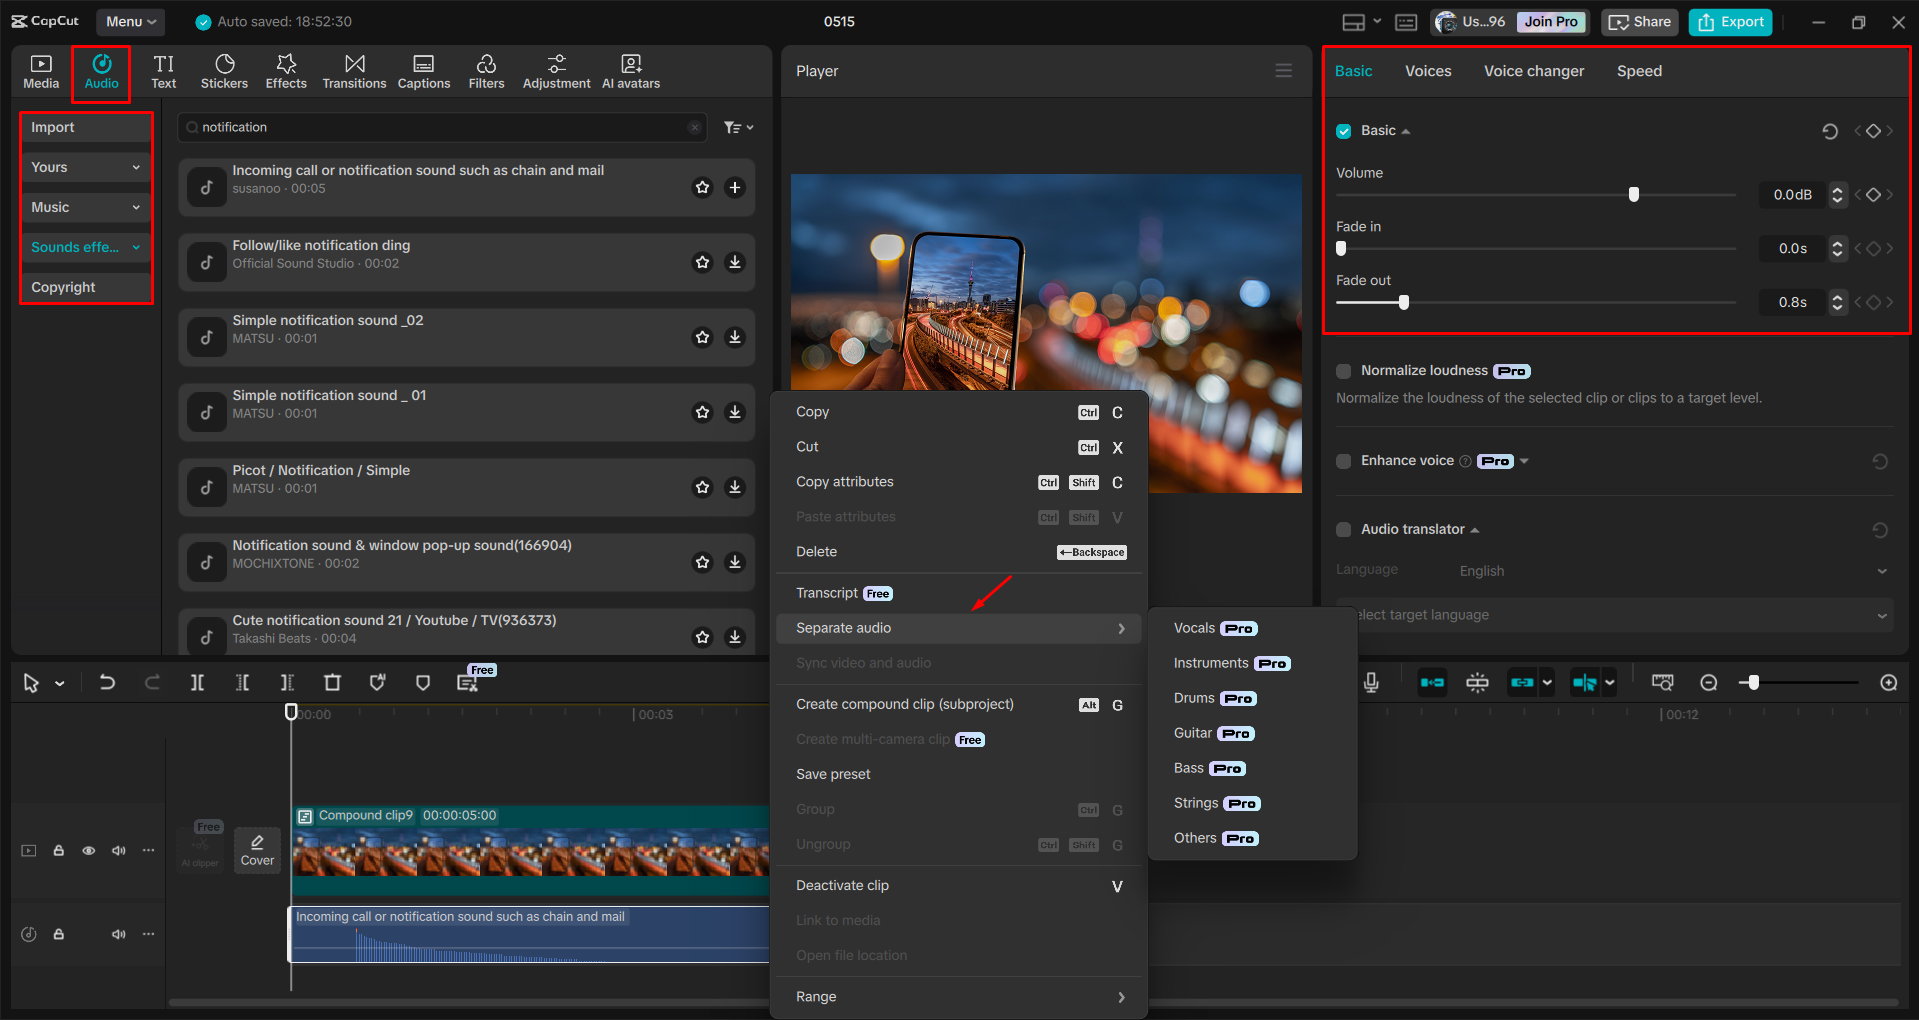Click the zoom in magnifier above the timeline
The height and width of the screenshot is (1020, 1919).
[x=1888, y=682]
